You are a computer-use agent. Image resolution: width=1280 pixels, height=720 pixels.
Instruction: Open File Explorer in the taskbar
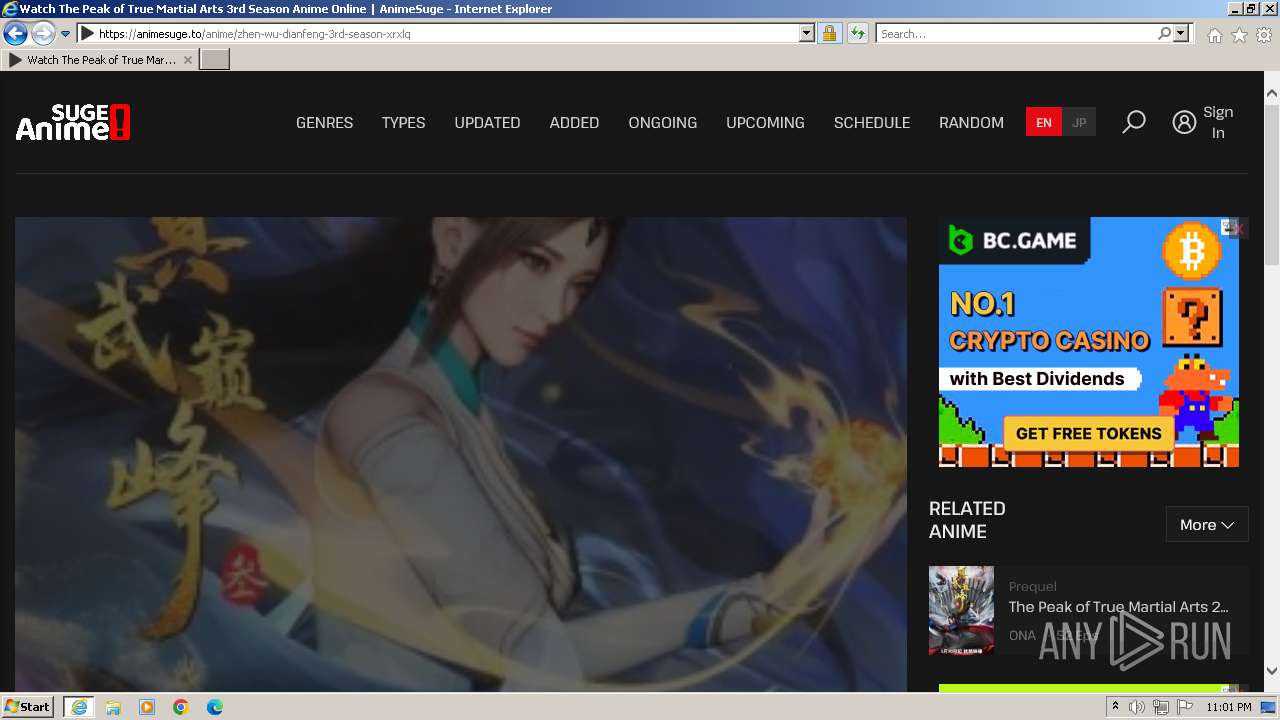tap(113, 707)
